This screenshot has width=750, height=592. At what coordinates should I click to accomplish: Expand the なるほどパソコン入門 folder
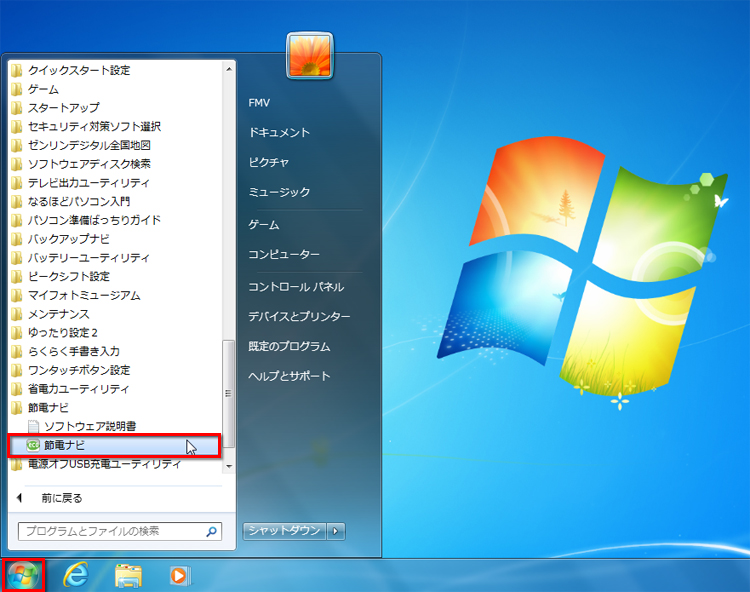71,201
